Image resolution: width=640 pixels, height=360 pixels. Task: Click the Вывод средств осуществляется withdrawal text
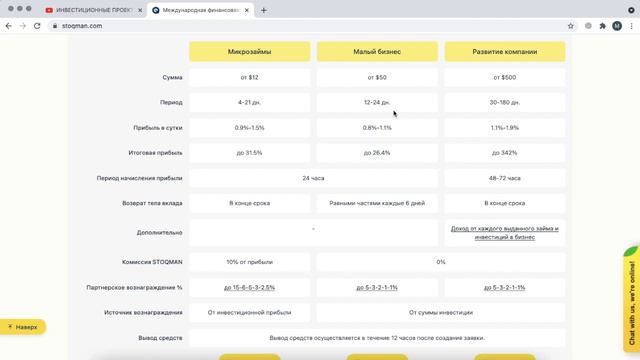pyautogui.click(x=377, y=338)
